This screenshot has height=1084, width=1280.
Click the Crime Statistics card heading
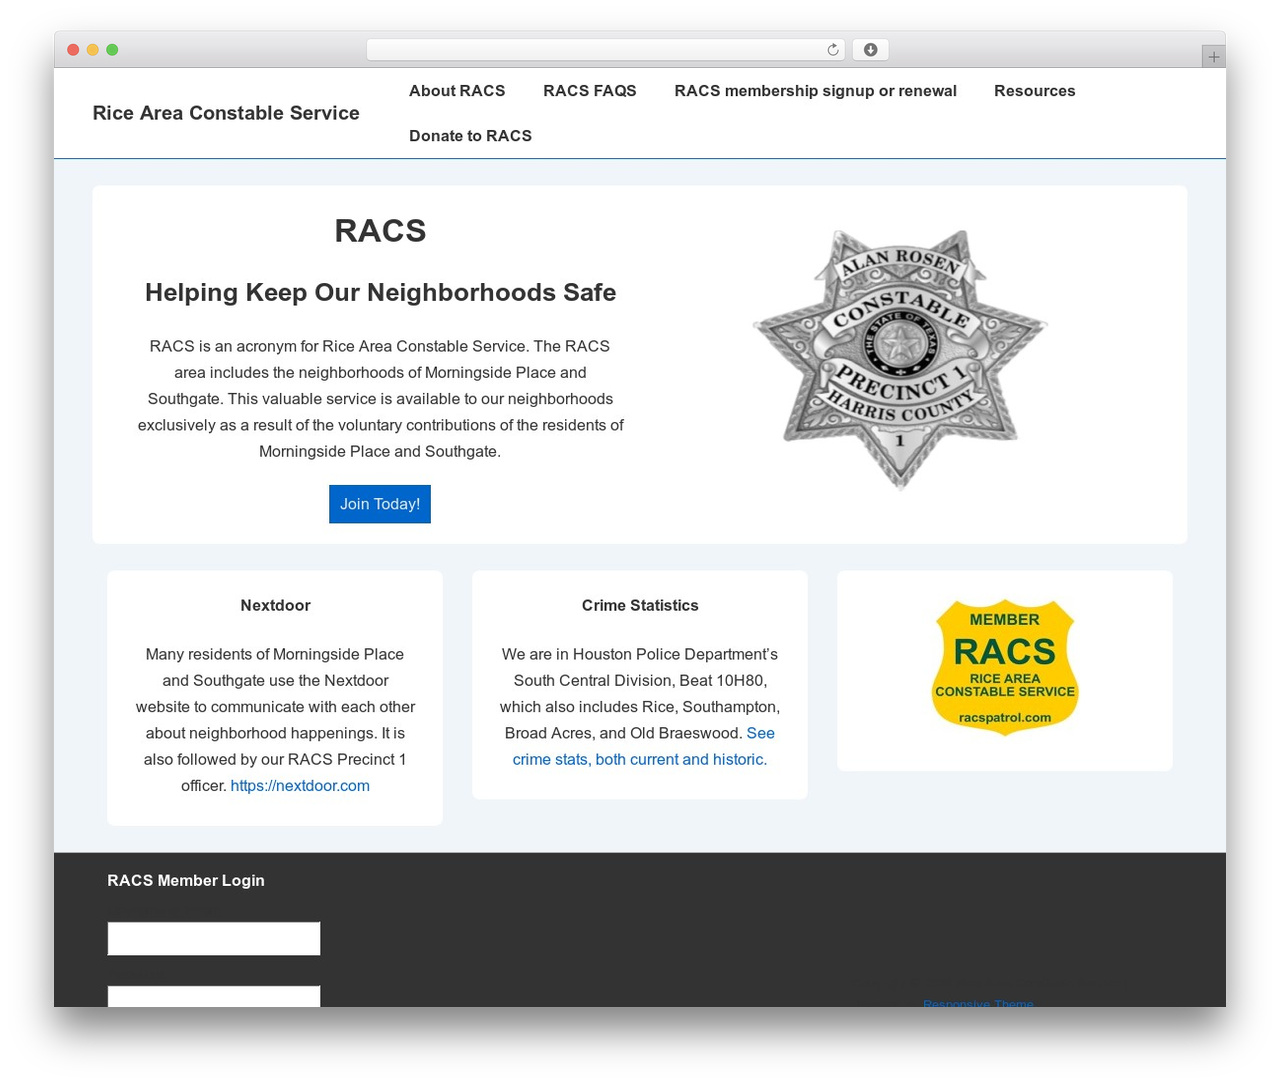(x=640, y=606)
